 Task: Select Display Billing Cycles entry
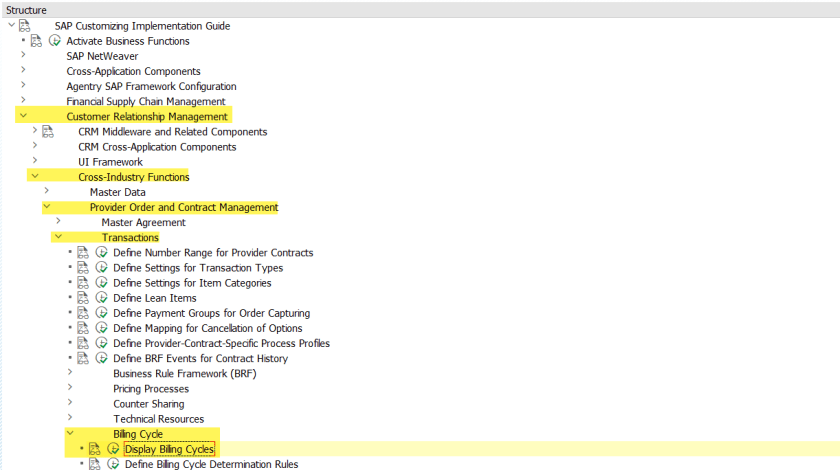coord(169,449)
